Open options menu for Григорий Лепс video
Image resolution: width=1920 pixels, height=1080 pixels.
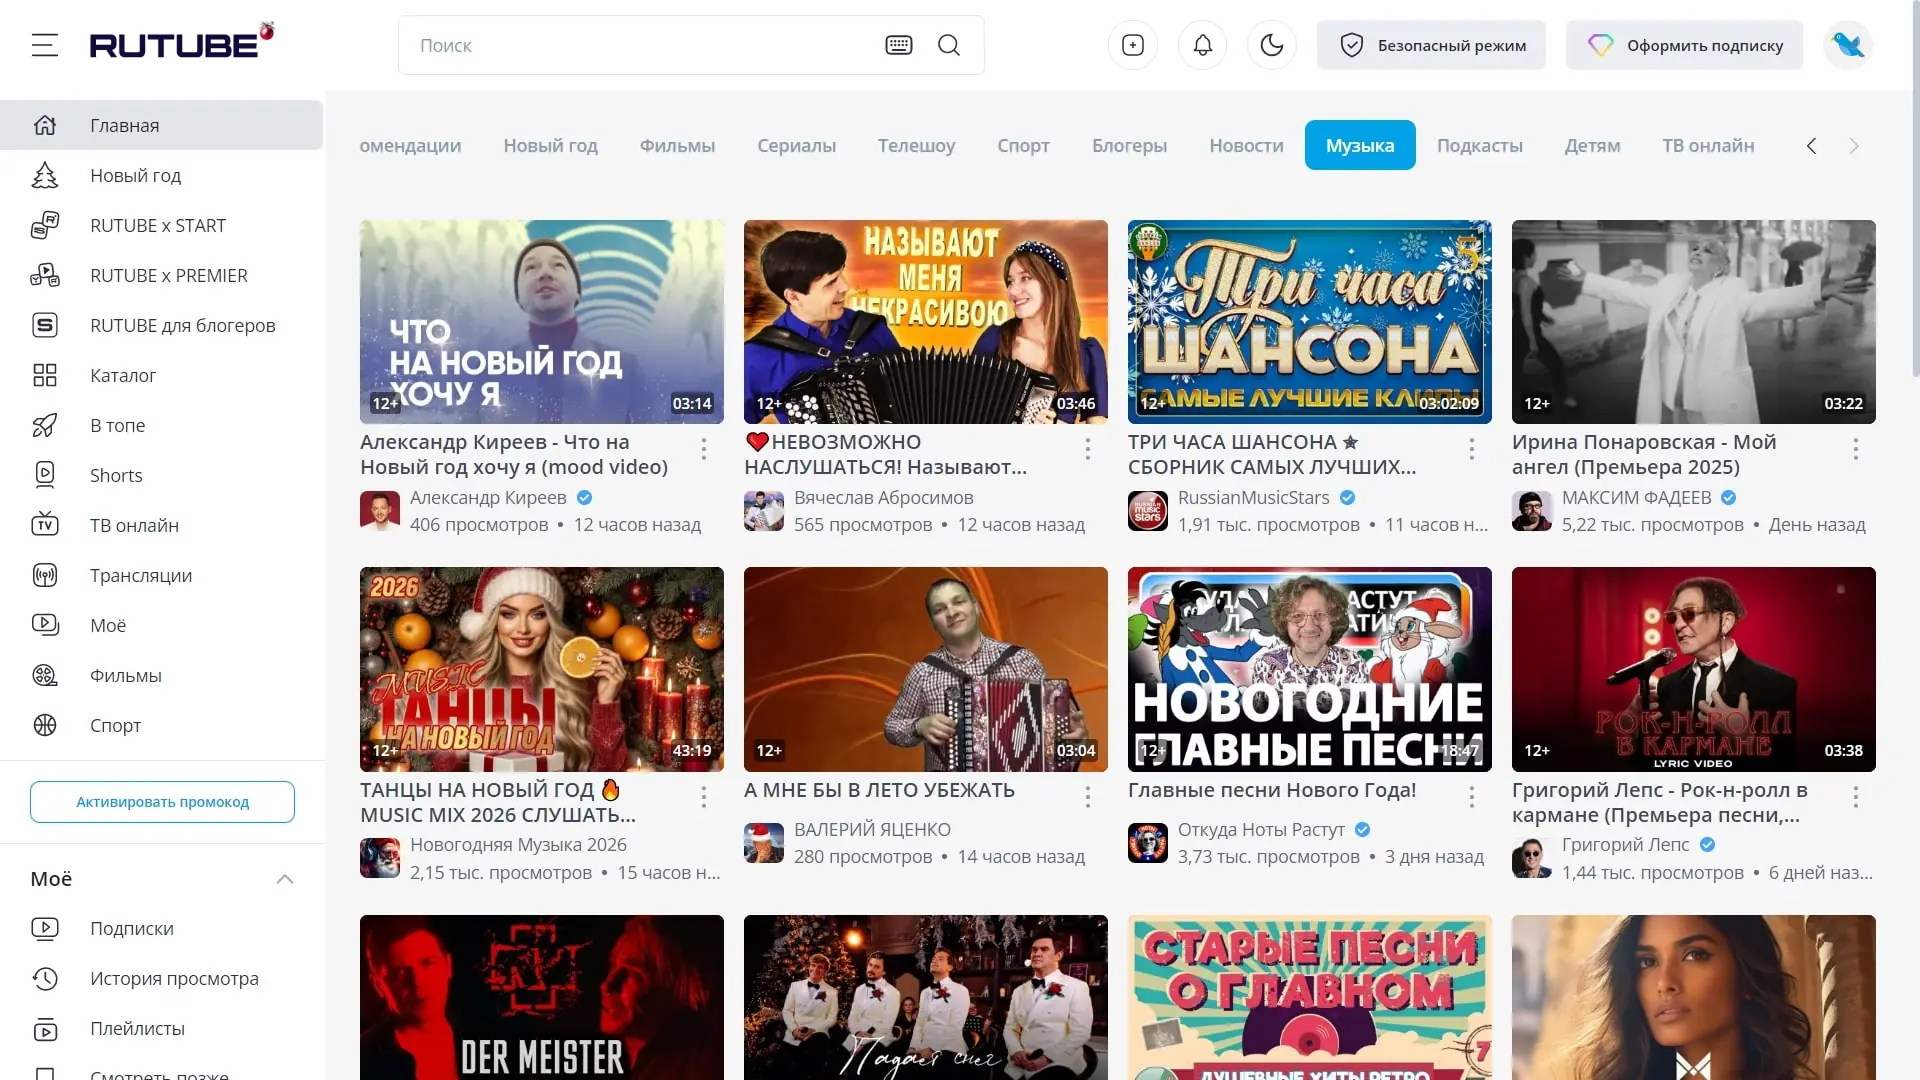point(1855,797)
